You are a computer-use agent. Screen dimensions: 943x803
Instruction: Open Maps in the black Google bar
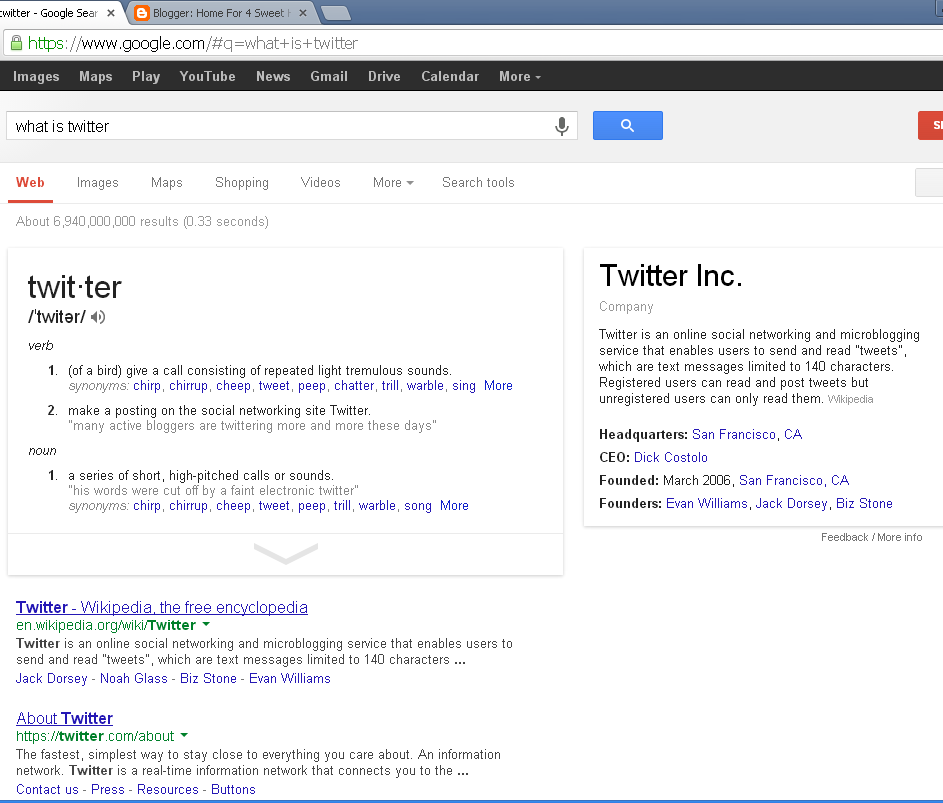(x=96, y=76)
